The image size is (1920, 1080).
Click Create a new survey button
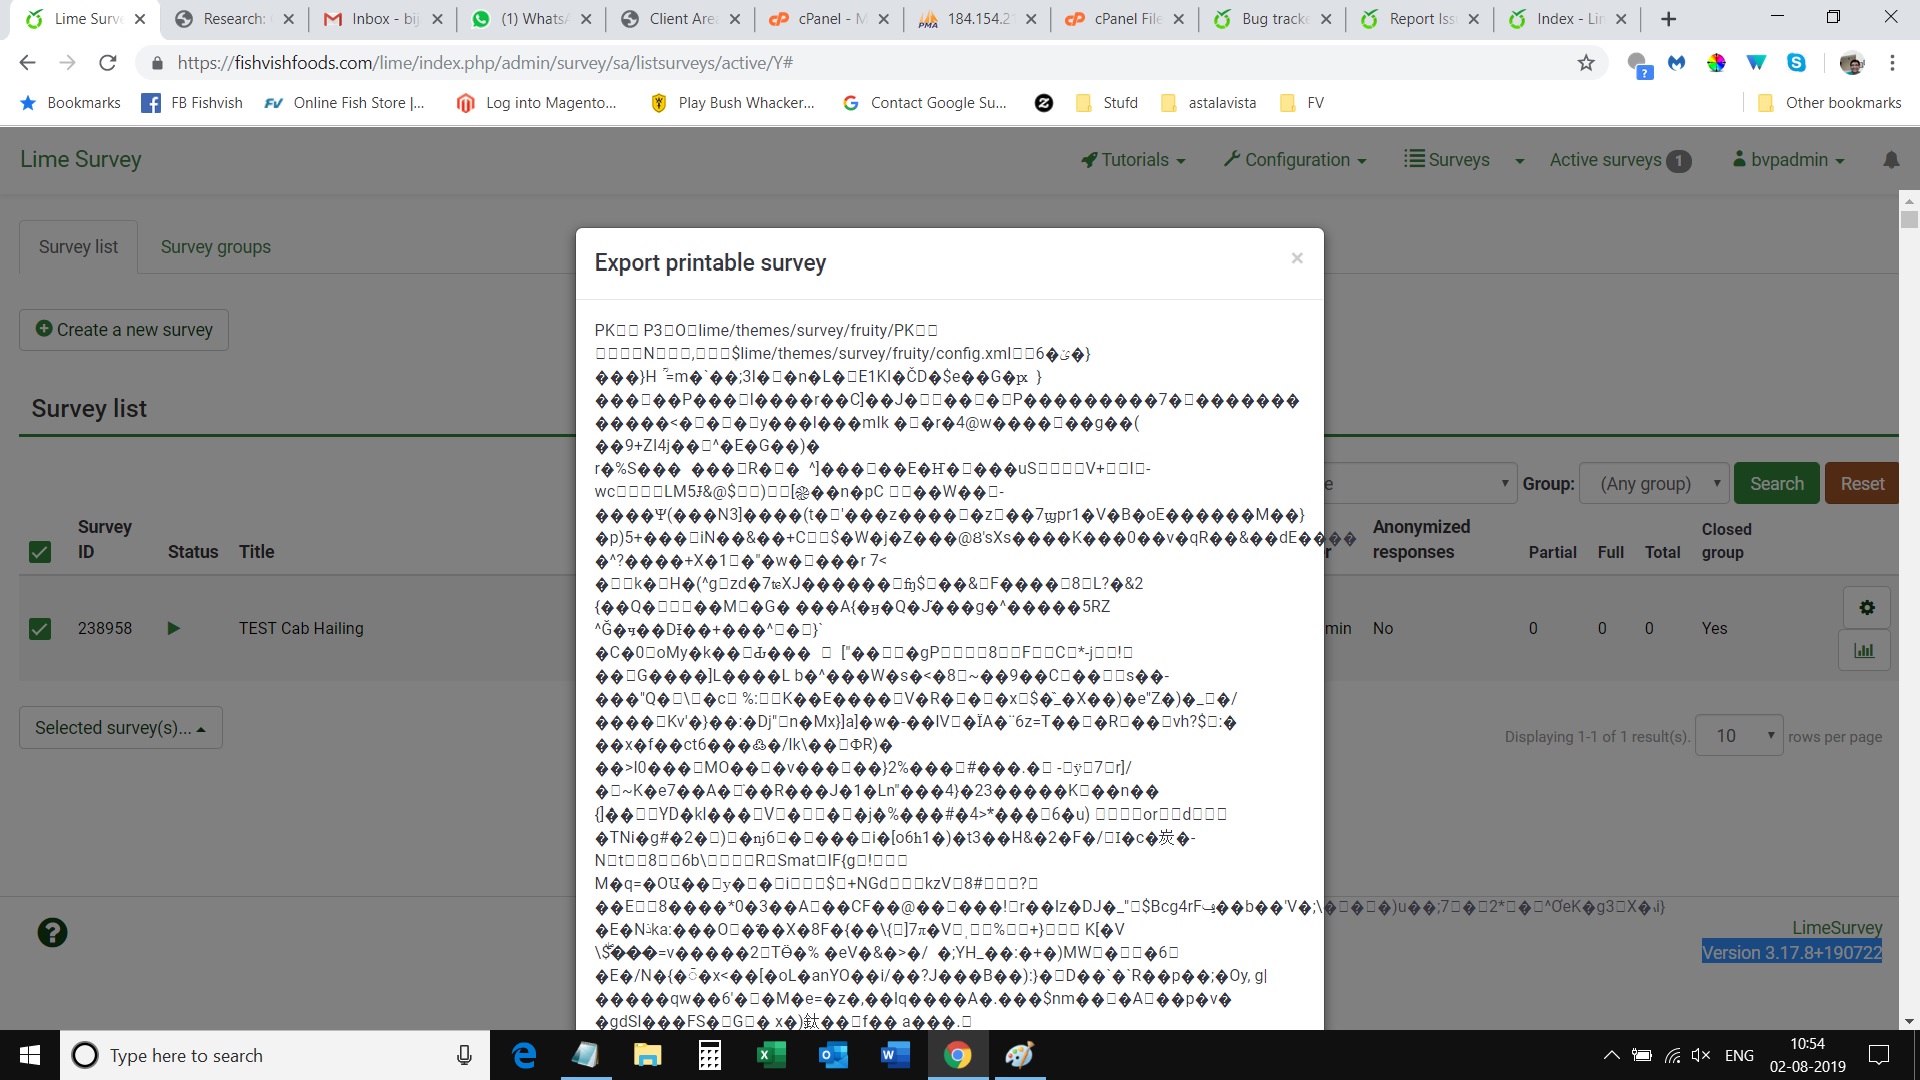(x=124, y=330)
